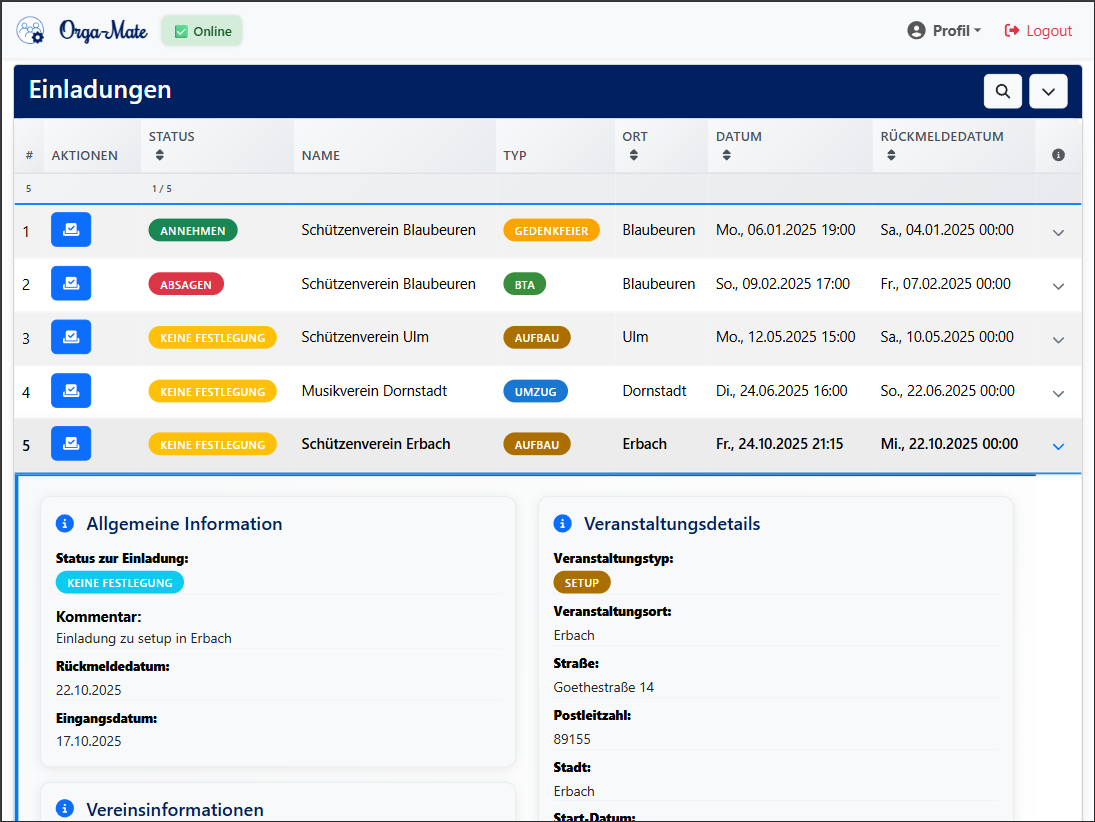Sort the table by Datum column
The width and height of the screenshot is (1095, 822).
pos(726,155)
